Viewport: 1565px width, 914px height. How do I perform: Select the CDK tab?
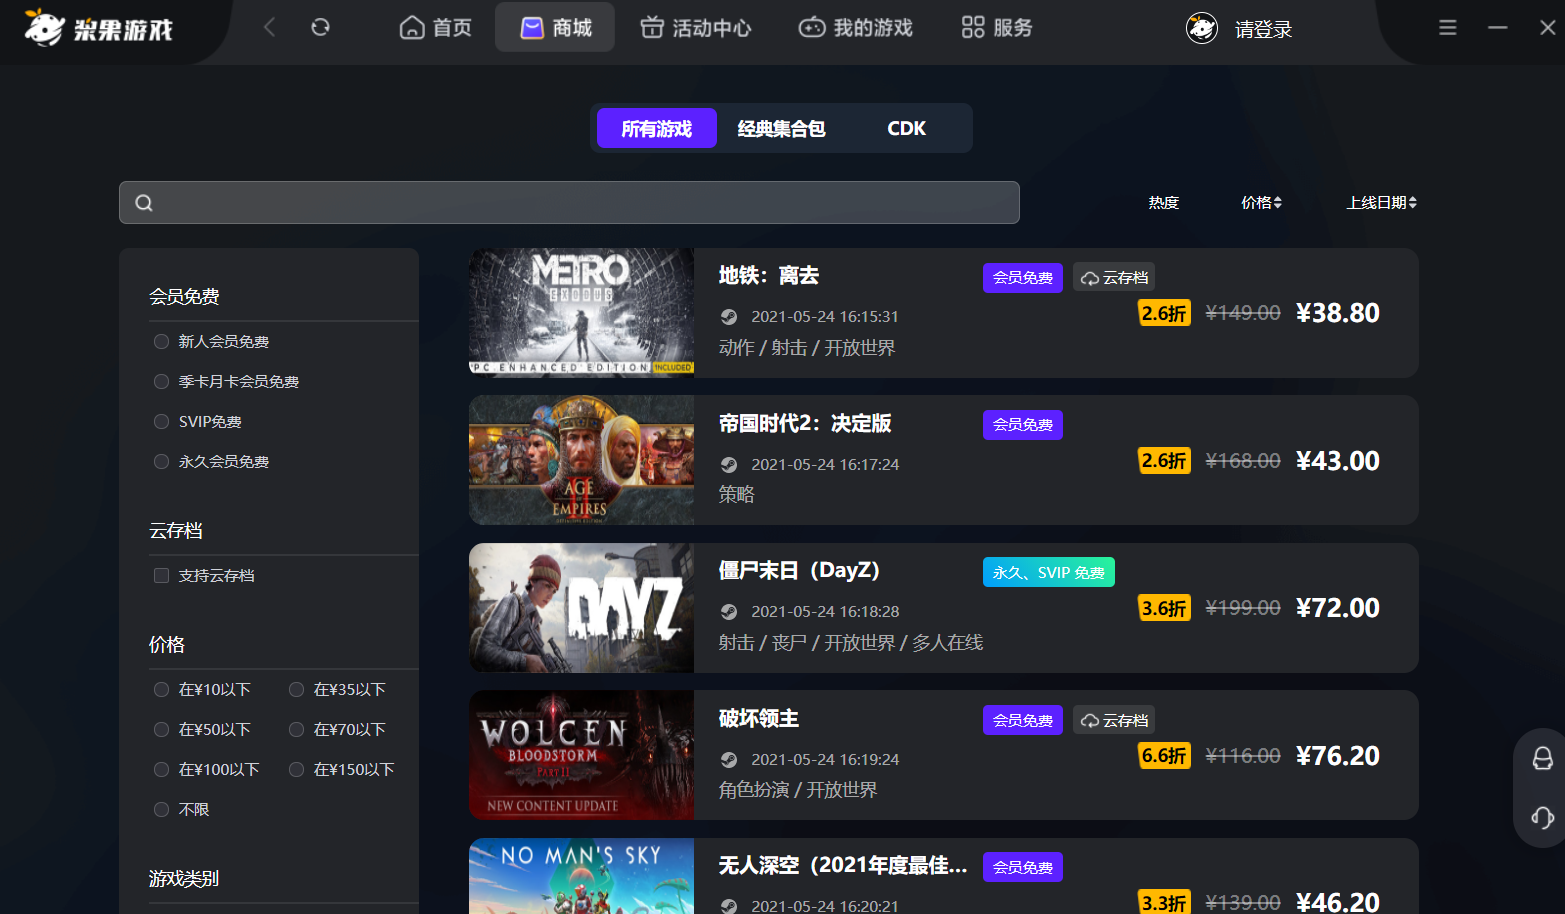pyautogui.click(x=907, y=128)
